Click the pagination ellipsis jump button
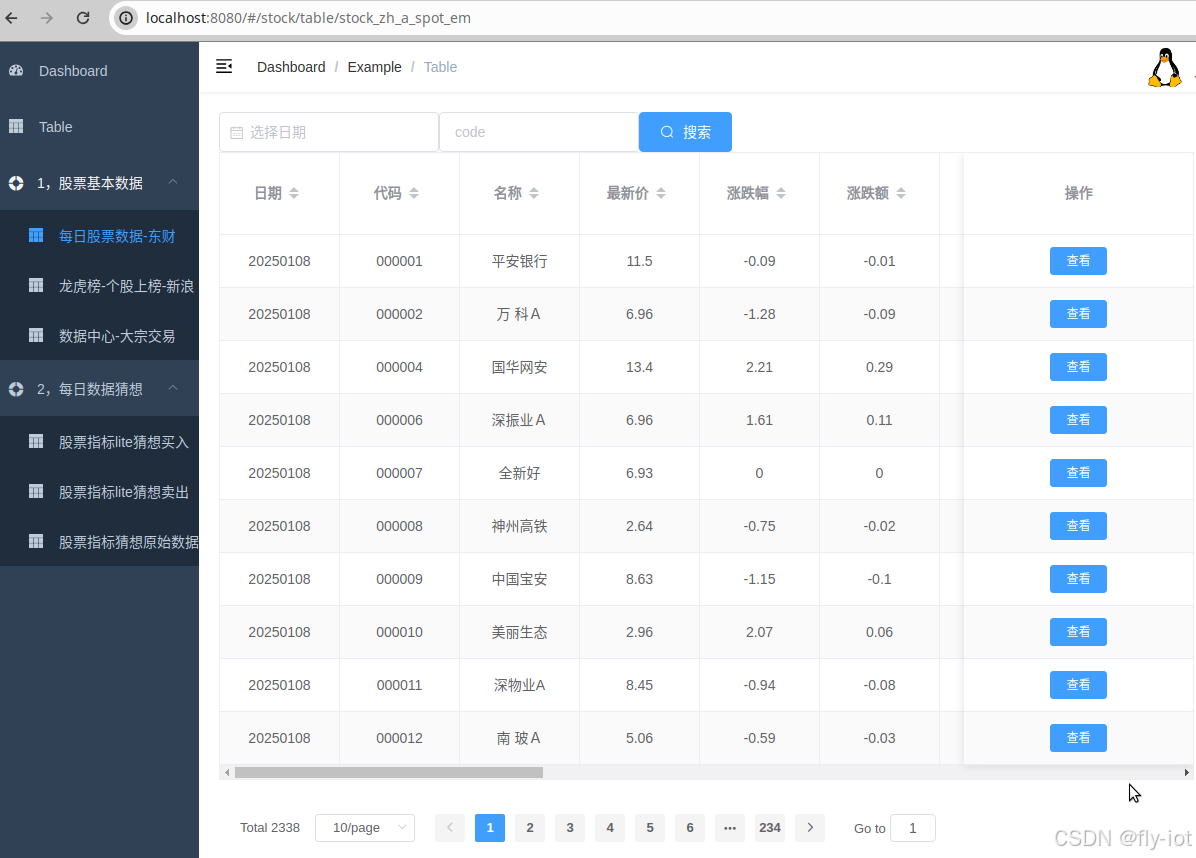Viewport: 1196px width, 858px height. [x=730, y=827]
